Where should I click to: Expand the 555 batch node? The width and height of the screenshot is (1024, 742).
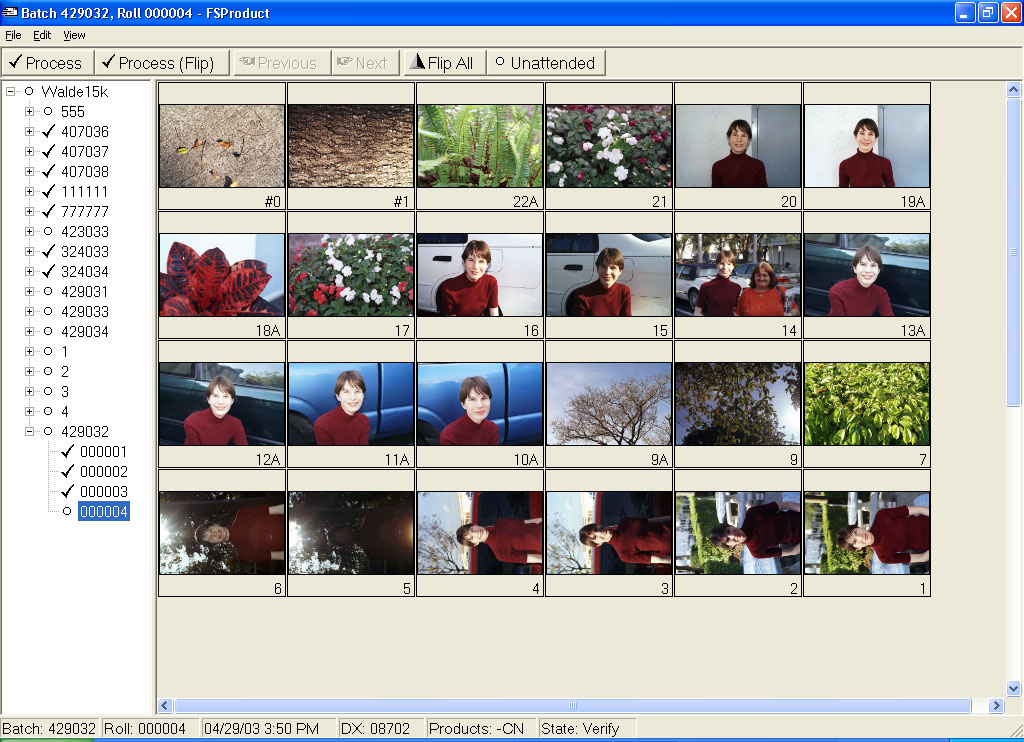click(x=30, y=111)
